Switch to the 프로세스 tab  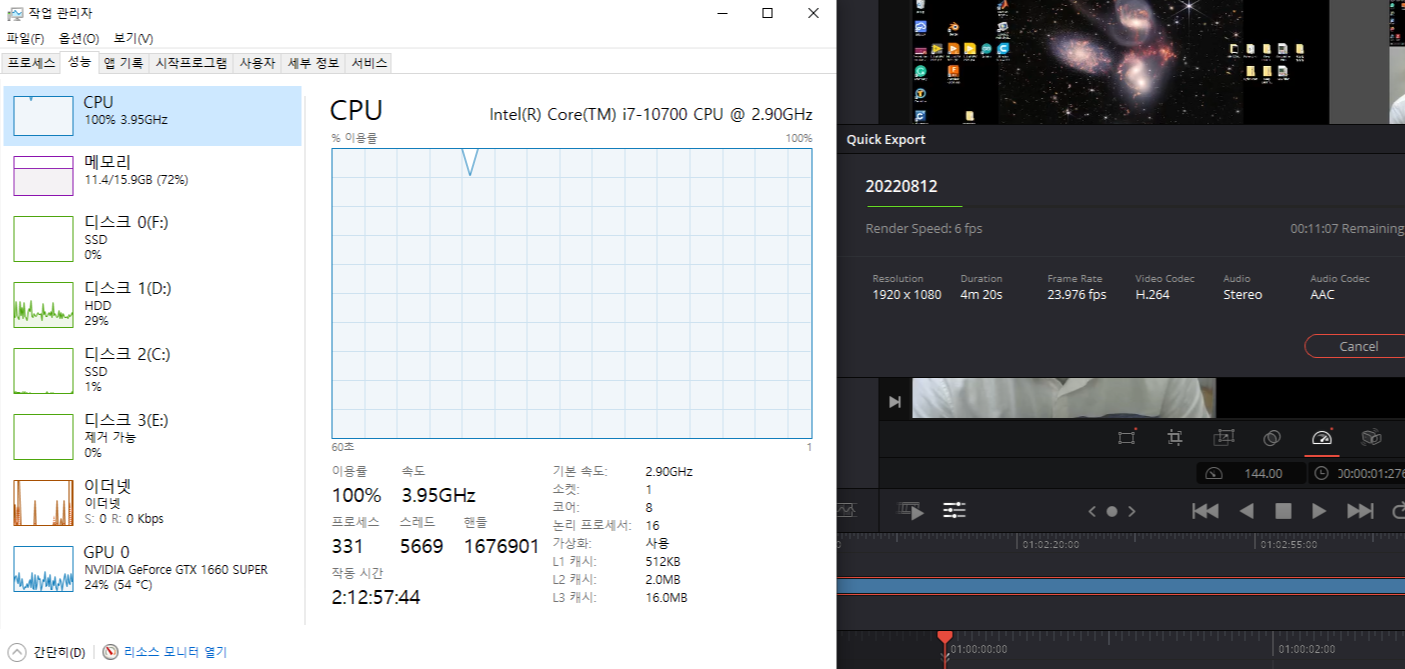pyautogui.click(x=32, y=63)
